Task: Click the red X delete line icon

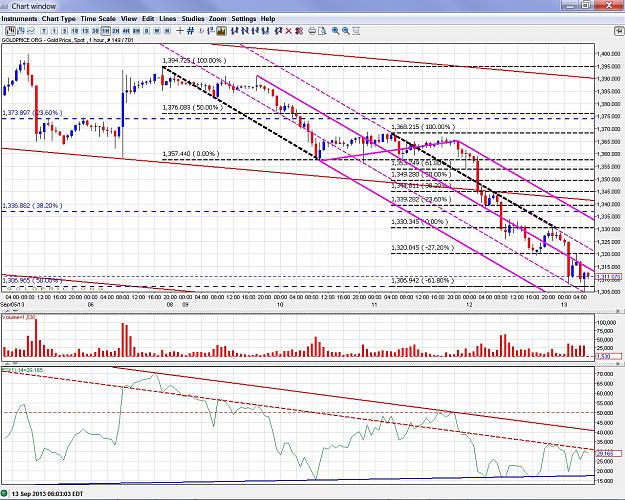Action: (289, 31)
